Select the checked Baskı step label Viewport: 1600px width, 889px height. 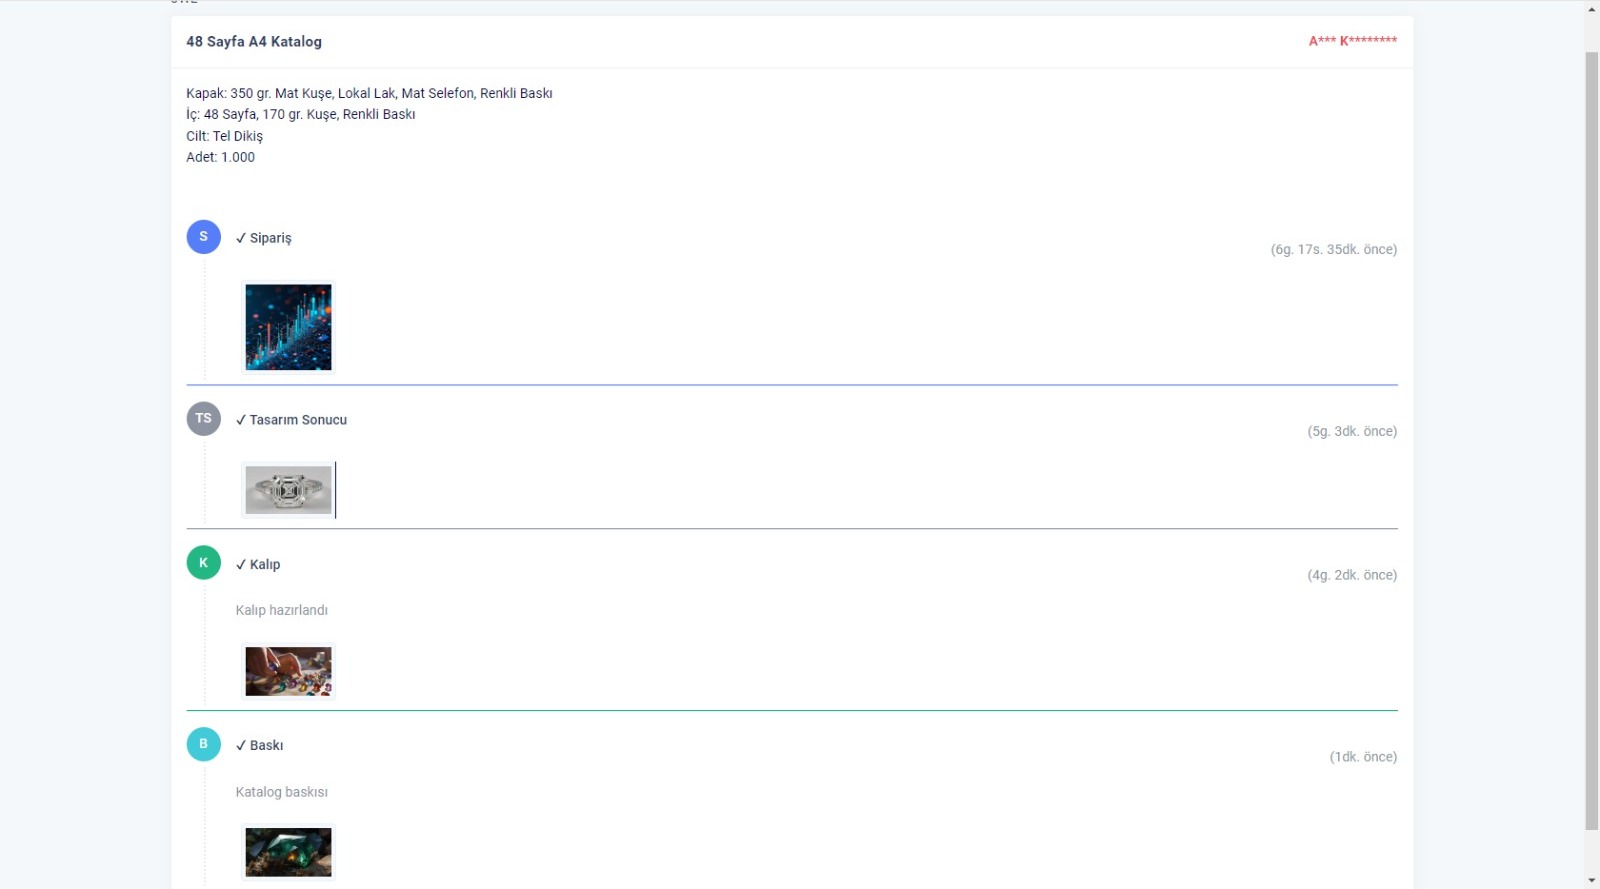(260, 746)
